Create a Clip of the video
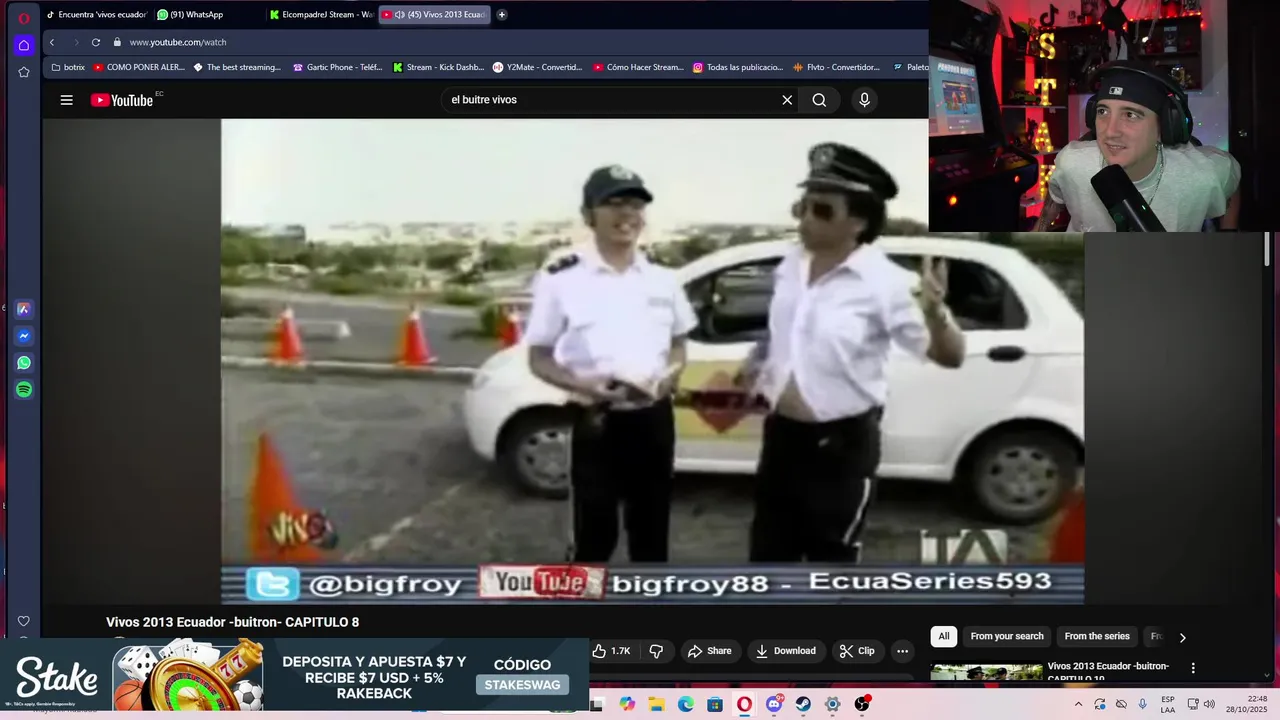Image resolution: width=1280 pixels, height=720 pixels. pos(857,651)
